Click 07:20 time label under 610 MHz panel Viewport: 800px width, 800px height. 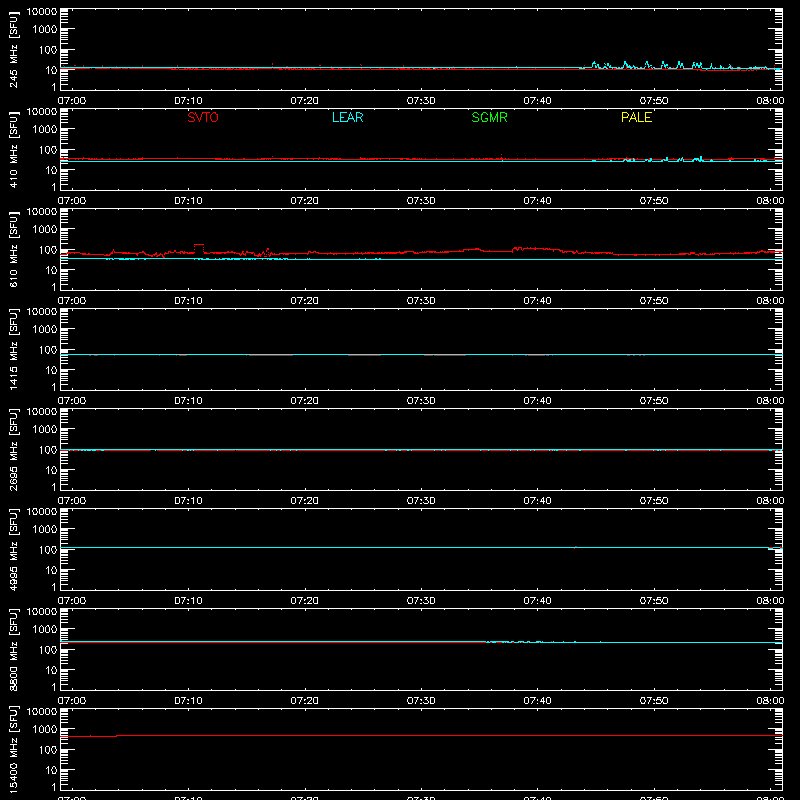point(305,301)
